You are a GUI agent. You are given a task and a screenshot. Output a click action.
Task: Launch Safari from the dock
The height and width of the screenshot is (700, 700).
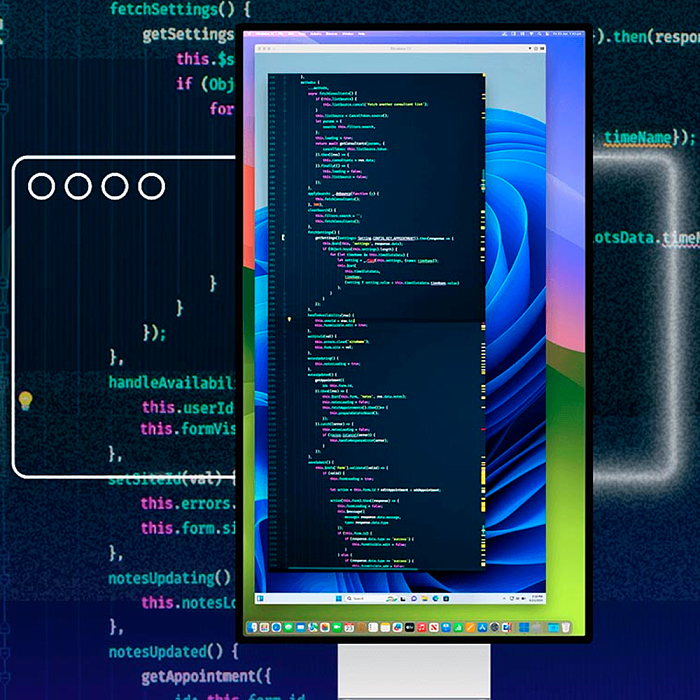tap(276, 627)
